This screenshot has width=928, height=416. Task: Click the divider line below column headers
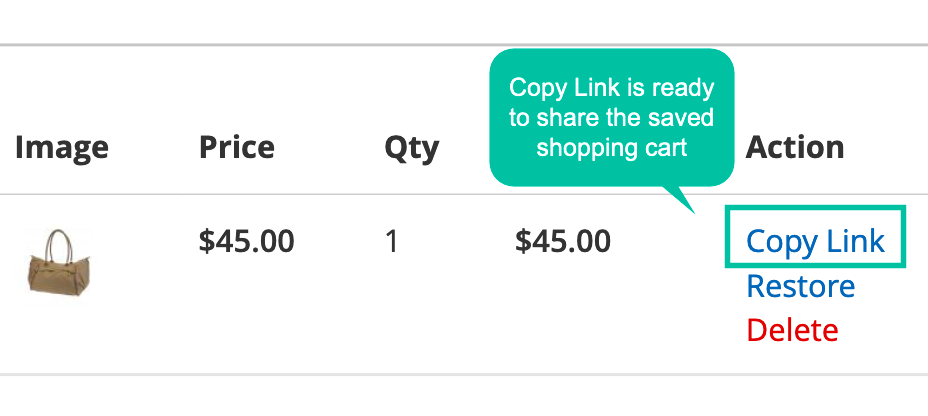pos(464,194)
